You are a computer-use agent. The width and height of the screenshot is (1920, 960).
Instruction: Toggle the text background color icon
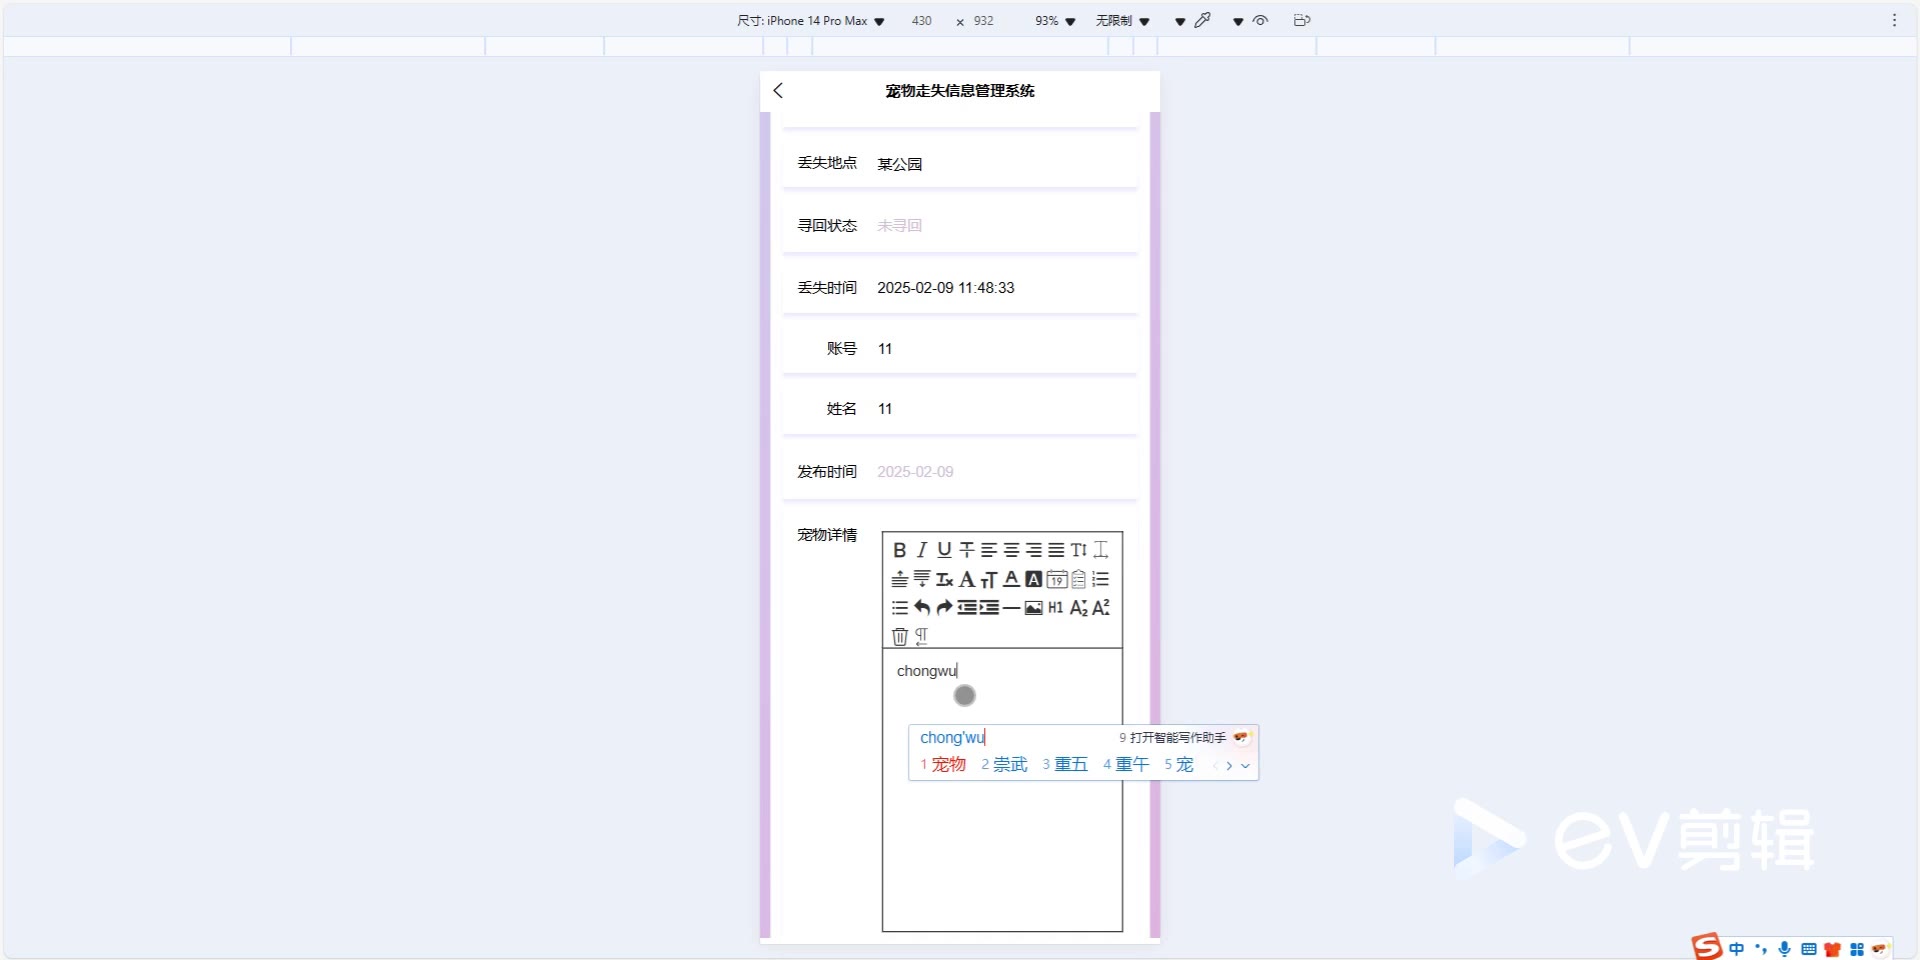[1033, 579]
